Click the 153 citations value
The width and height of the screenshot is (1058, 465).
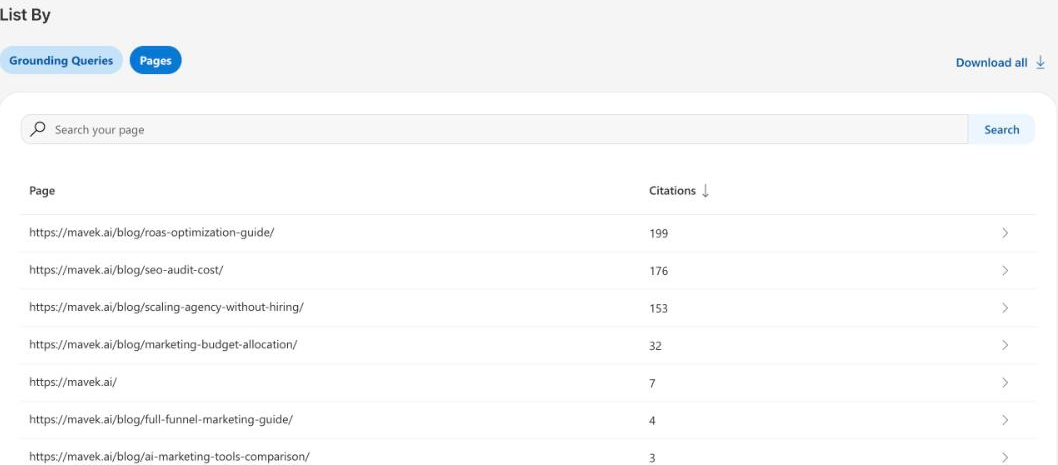point(659,308)
